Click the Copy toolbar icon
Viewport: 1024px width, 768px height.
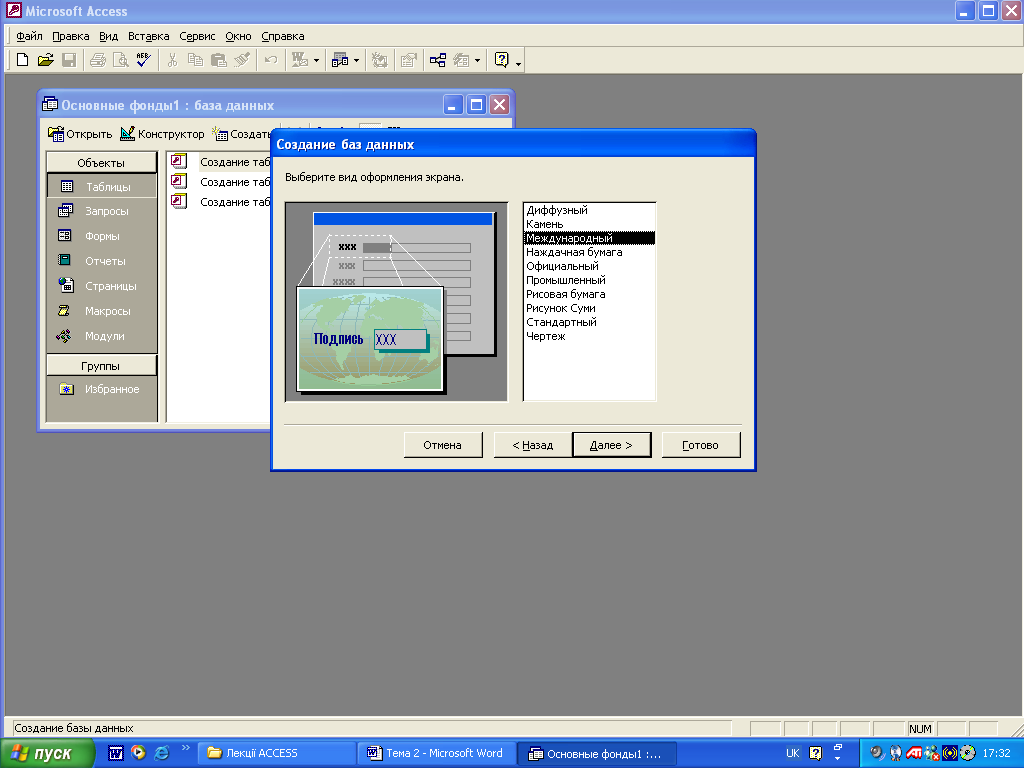coord(195,60)
